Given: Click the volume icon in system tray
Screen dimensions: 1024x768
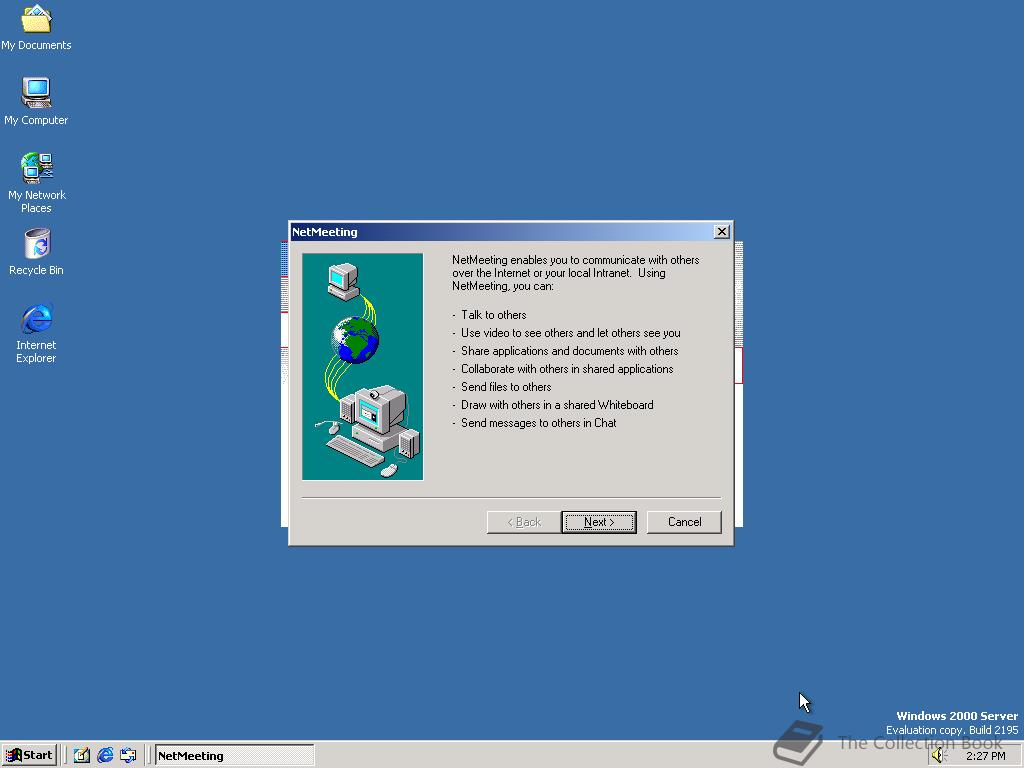Looking at the screenshot, I should (938, 756).
